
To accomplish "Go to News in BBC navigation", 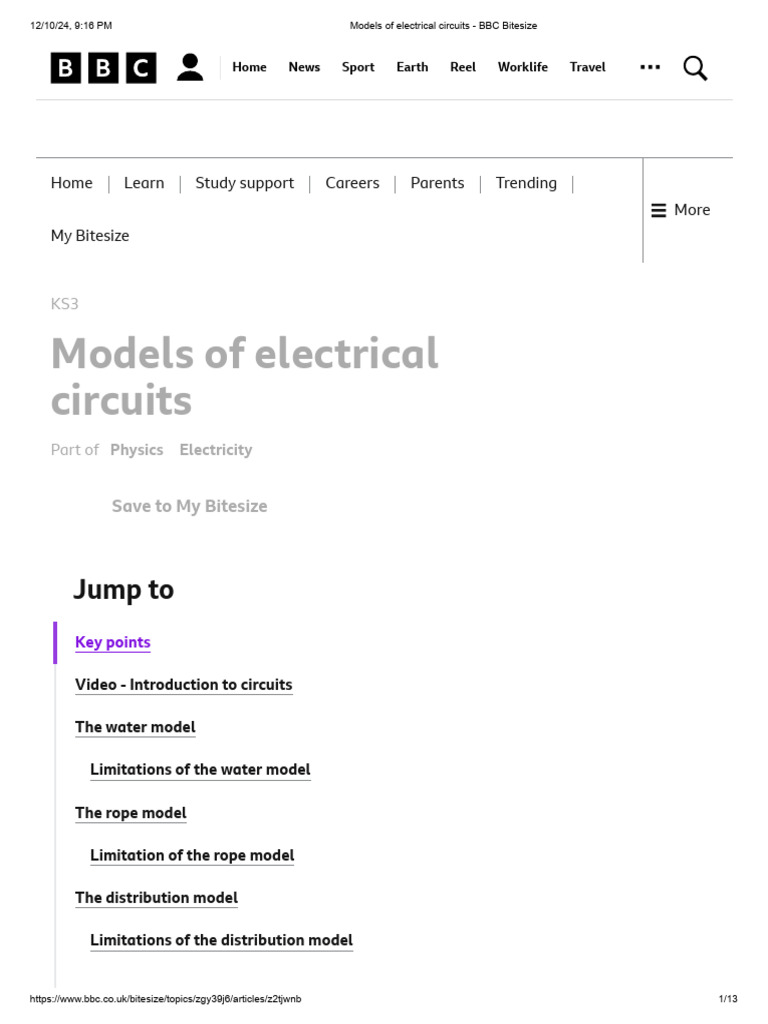I will pyautogui.click(x=304, y=67).
